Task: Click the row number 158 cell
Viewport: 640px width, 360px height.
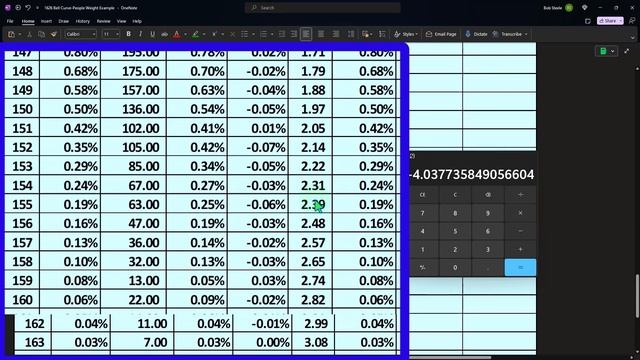Action: (22, 261)
